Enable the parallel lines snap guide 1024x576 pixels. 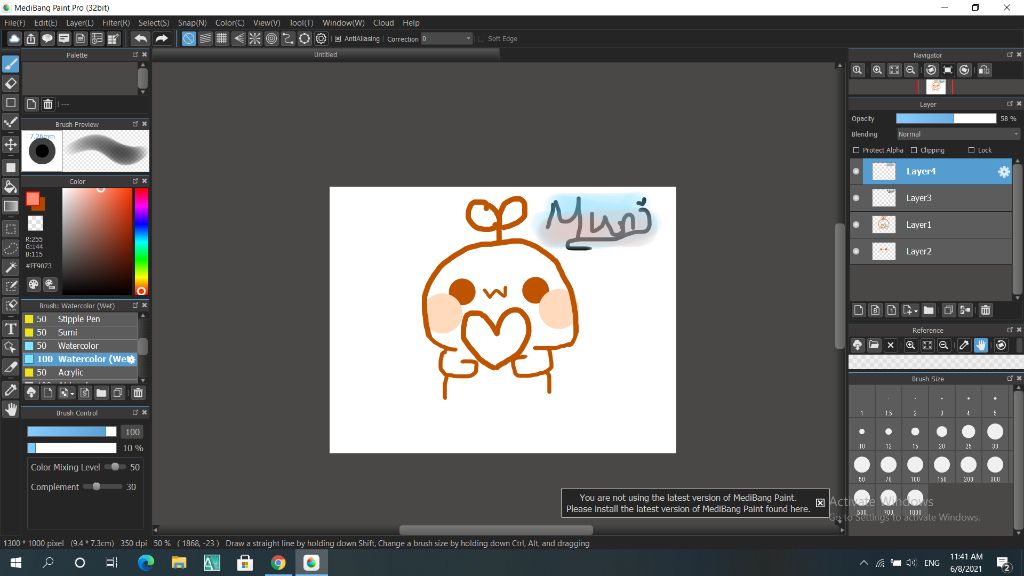pyautogui.click(x=205, y=39)
